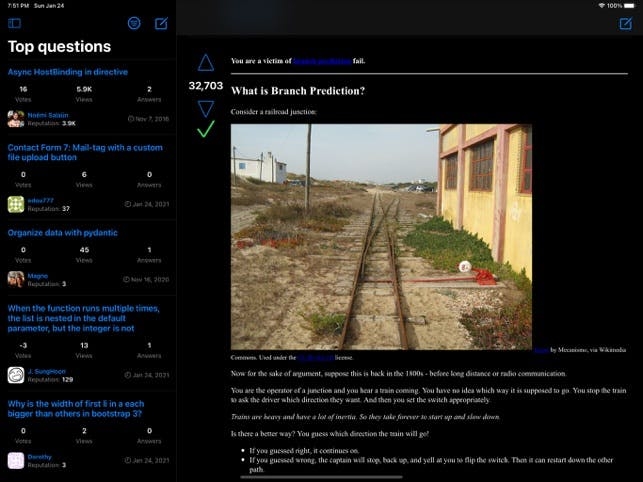The height and width of the screenshot is (482, 643).
Task: Click the 5.9K views count
Action: 84,89
